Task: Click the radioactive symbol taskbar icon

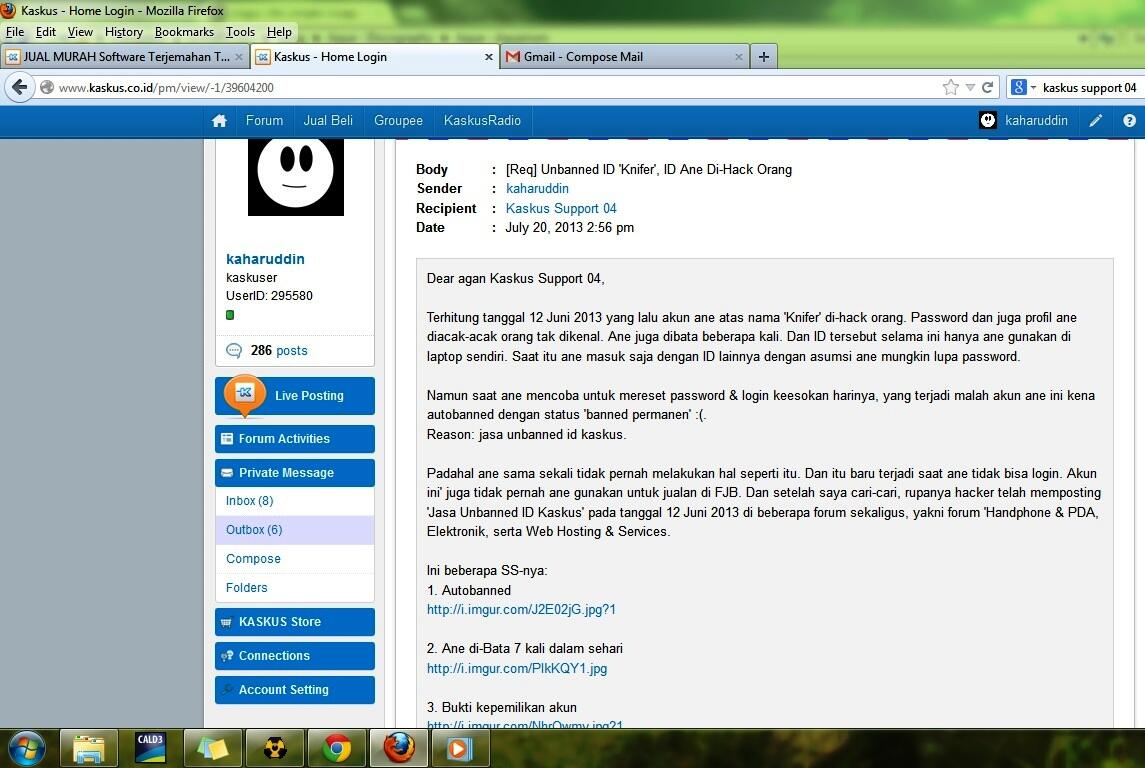Action: tap(275, 748)
